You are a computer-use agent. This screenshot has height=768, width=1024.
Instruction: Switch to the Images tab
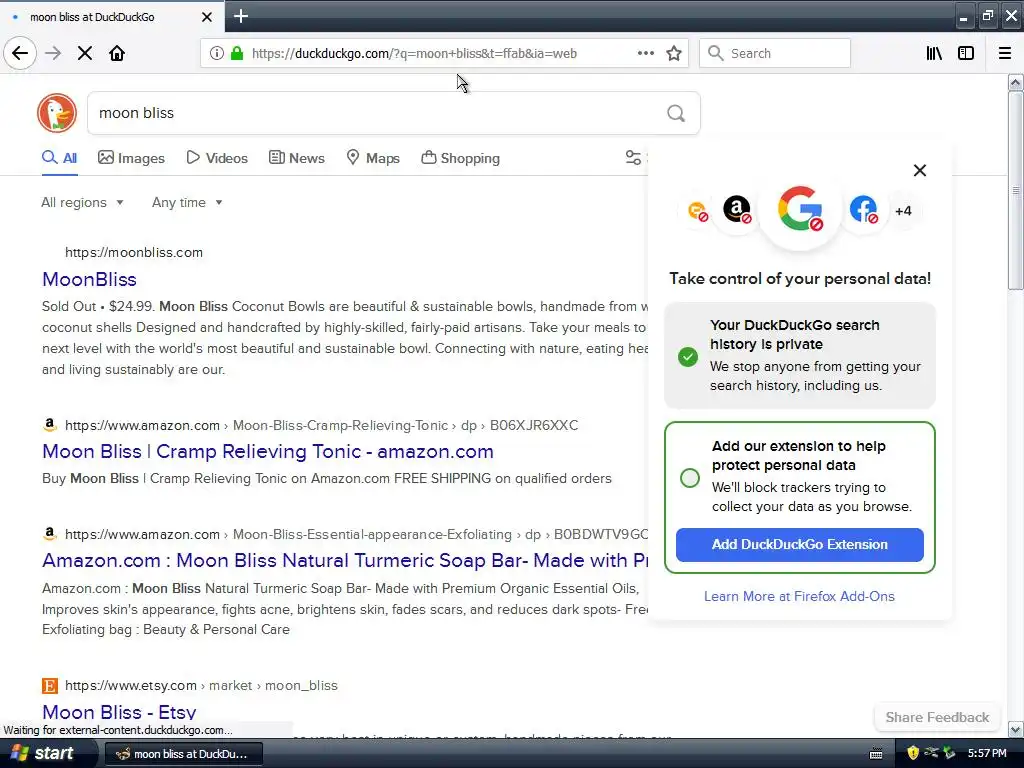point(131,158)
